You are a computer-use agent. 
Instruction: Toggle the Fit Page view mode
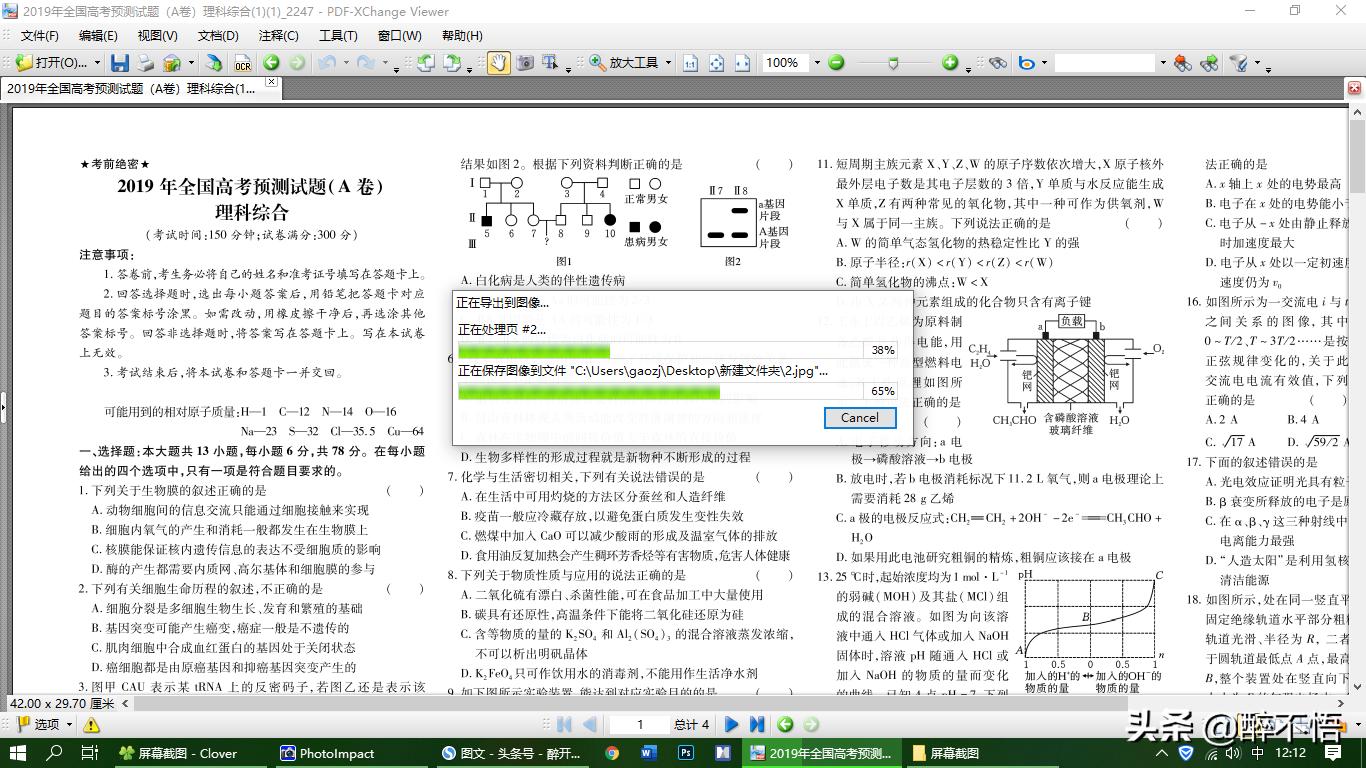click(716, 63)
